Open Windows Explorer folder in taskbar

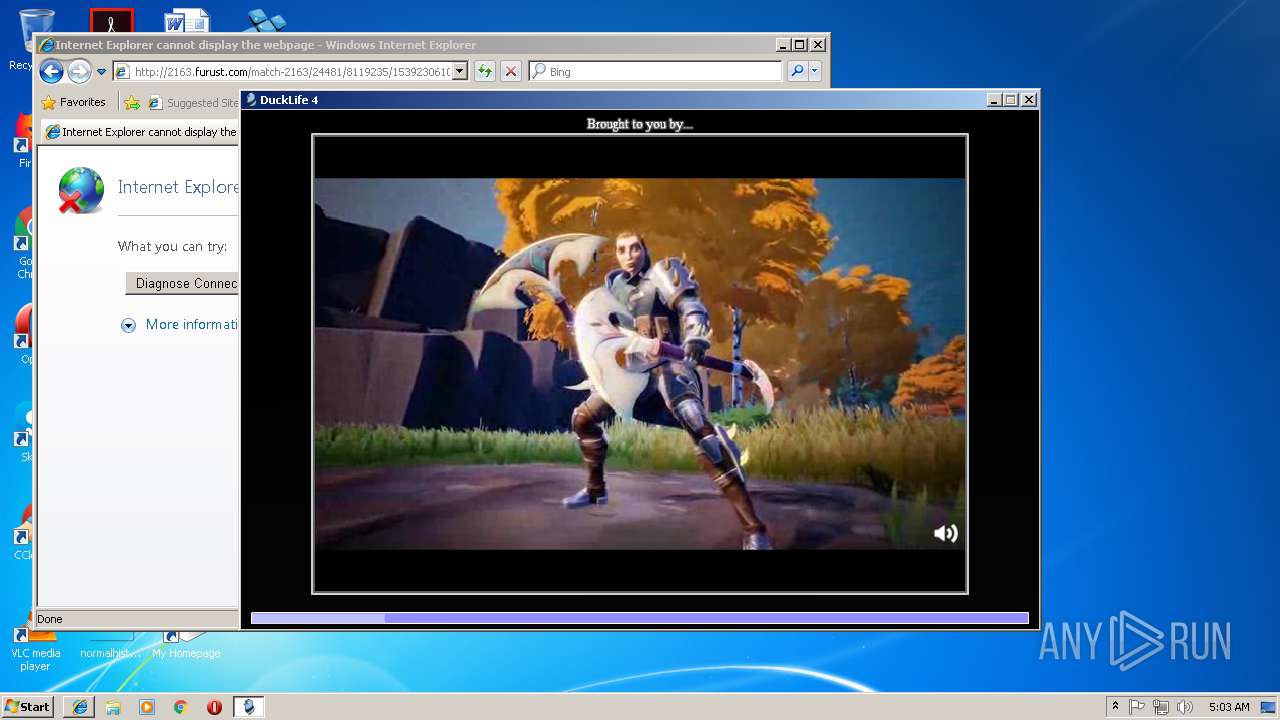coord(113,707)
